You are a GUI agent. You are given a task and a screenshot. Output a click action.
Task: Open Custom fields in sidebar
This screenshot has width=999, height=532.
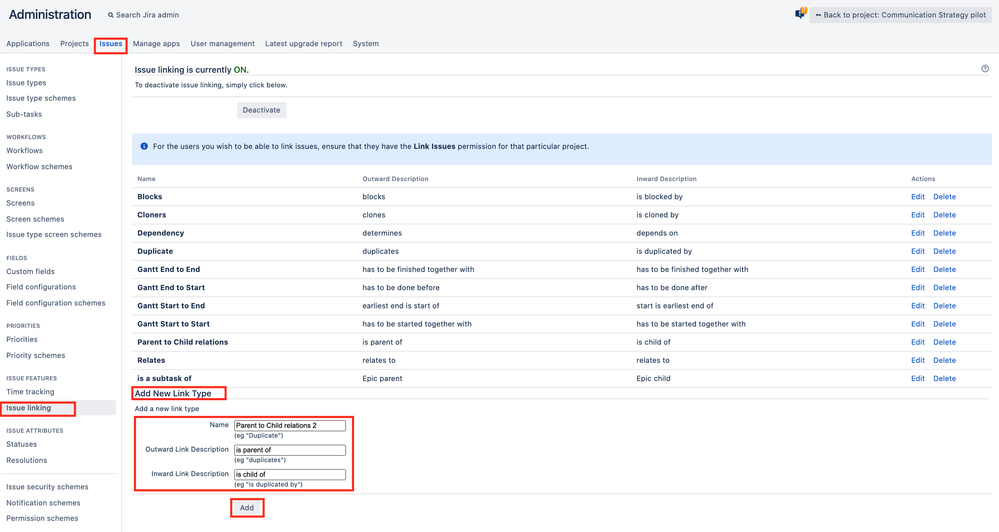pyautogui.click(x=31, y=271)
